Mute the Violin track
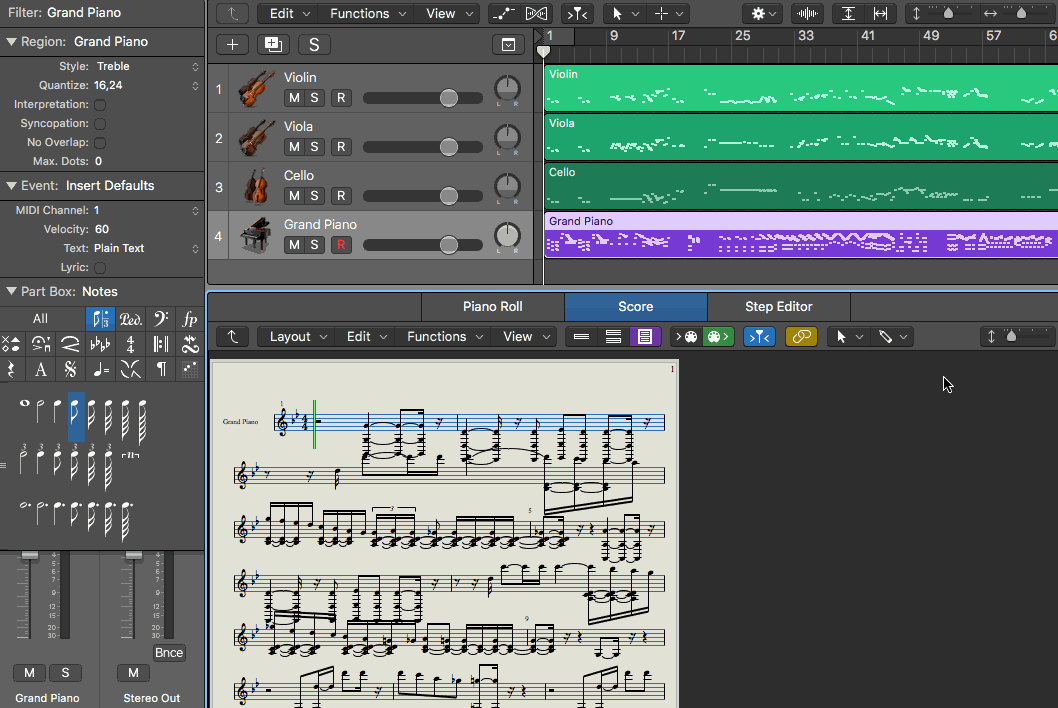Viewport: 1058px width, 708px height. coord(294,97)
